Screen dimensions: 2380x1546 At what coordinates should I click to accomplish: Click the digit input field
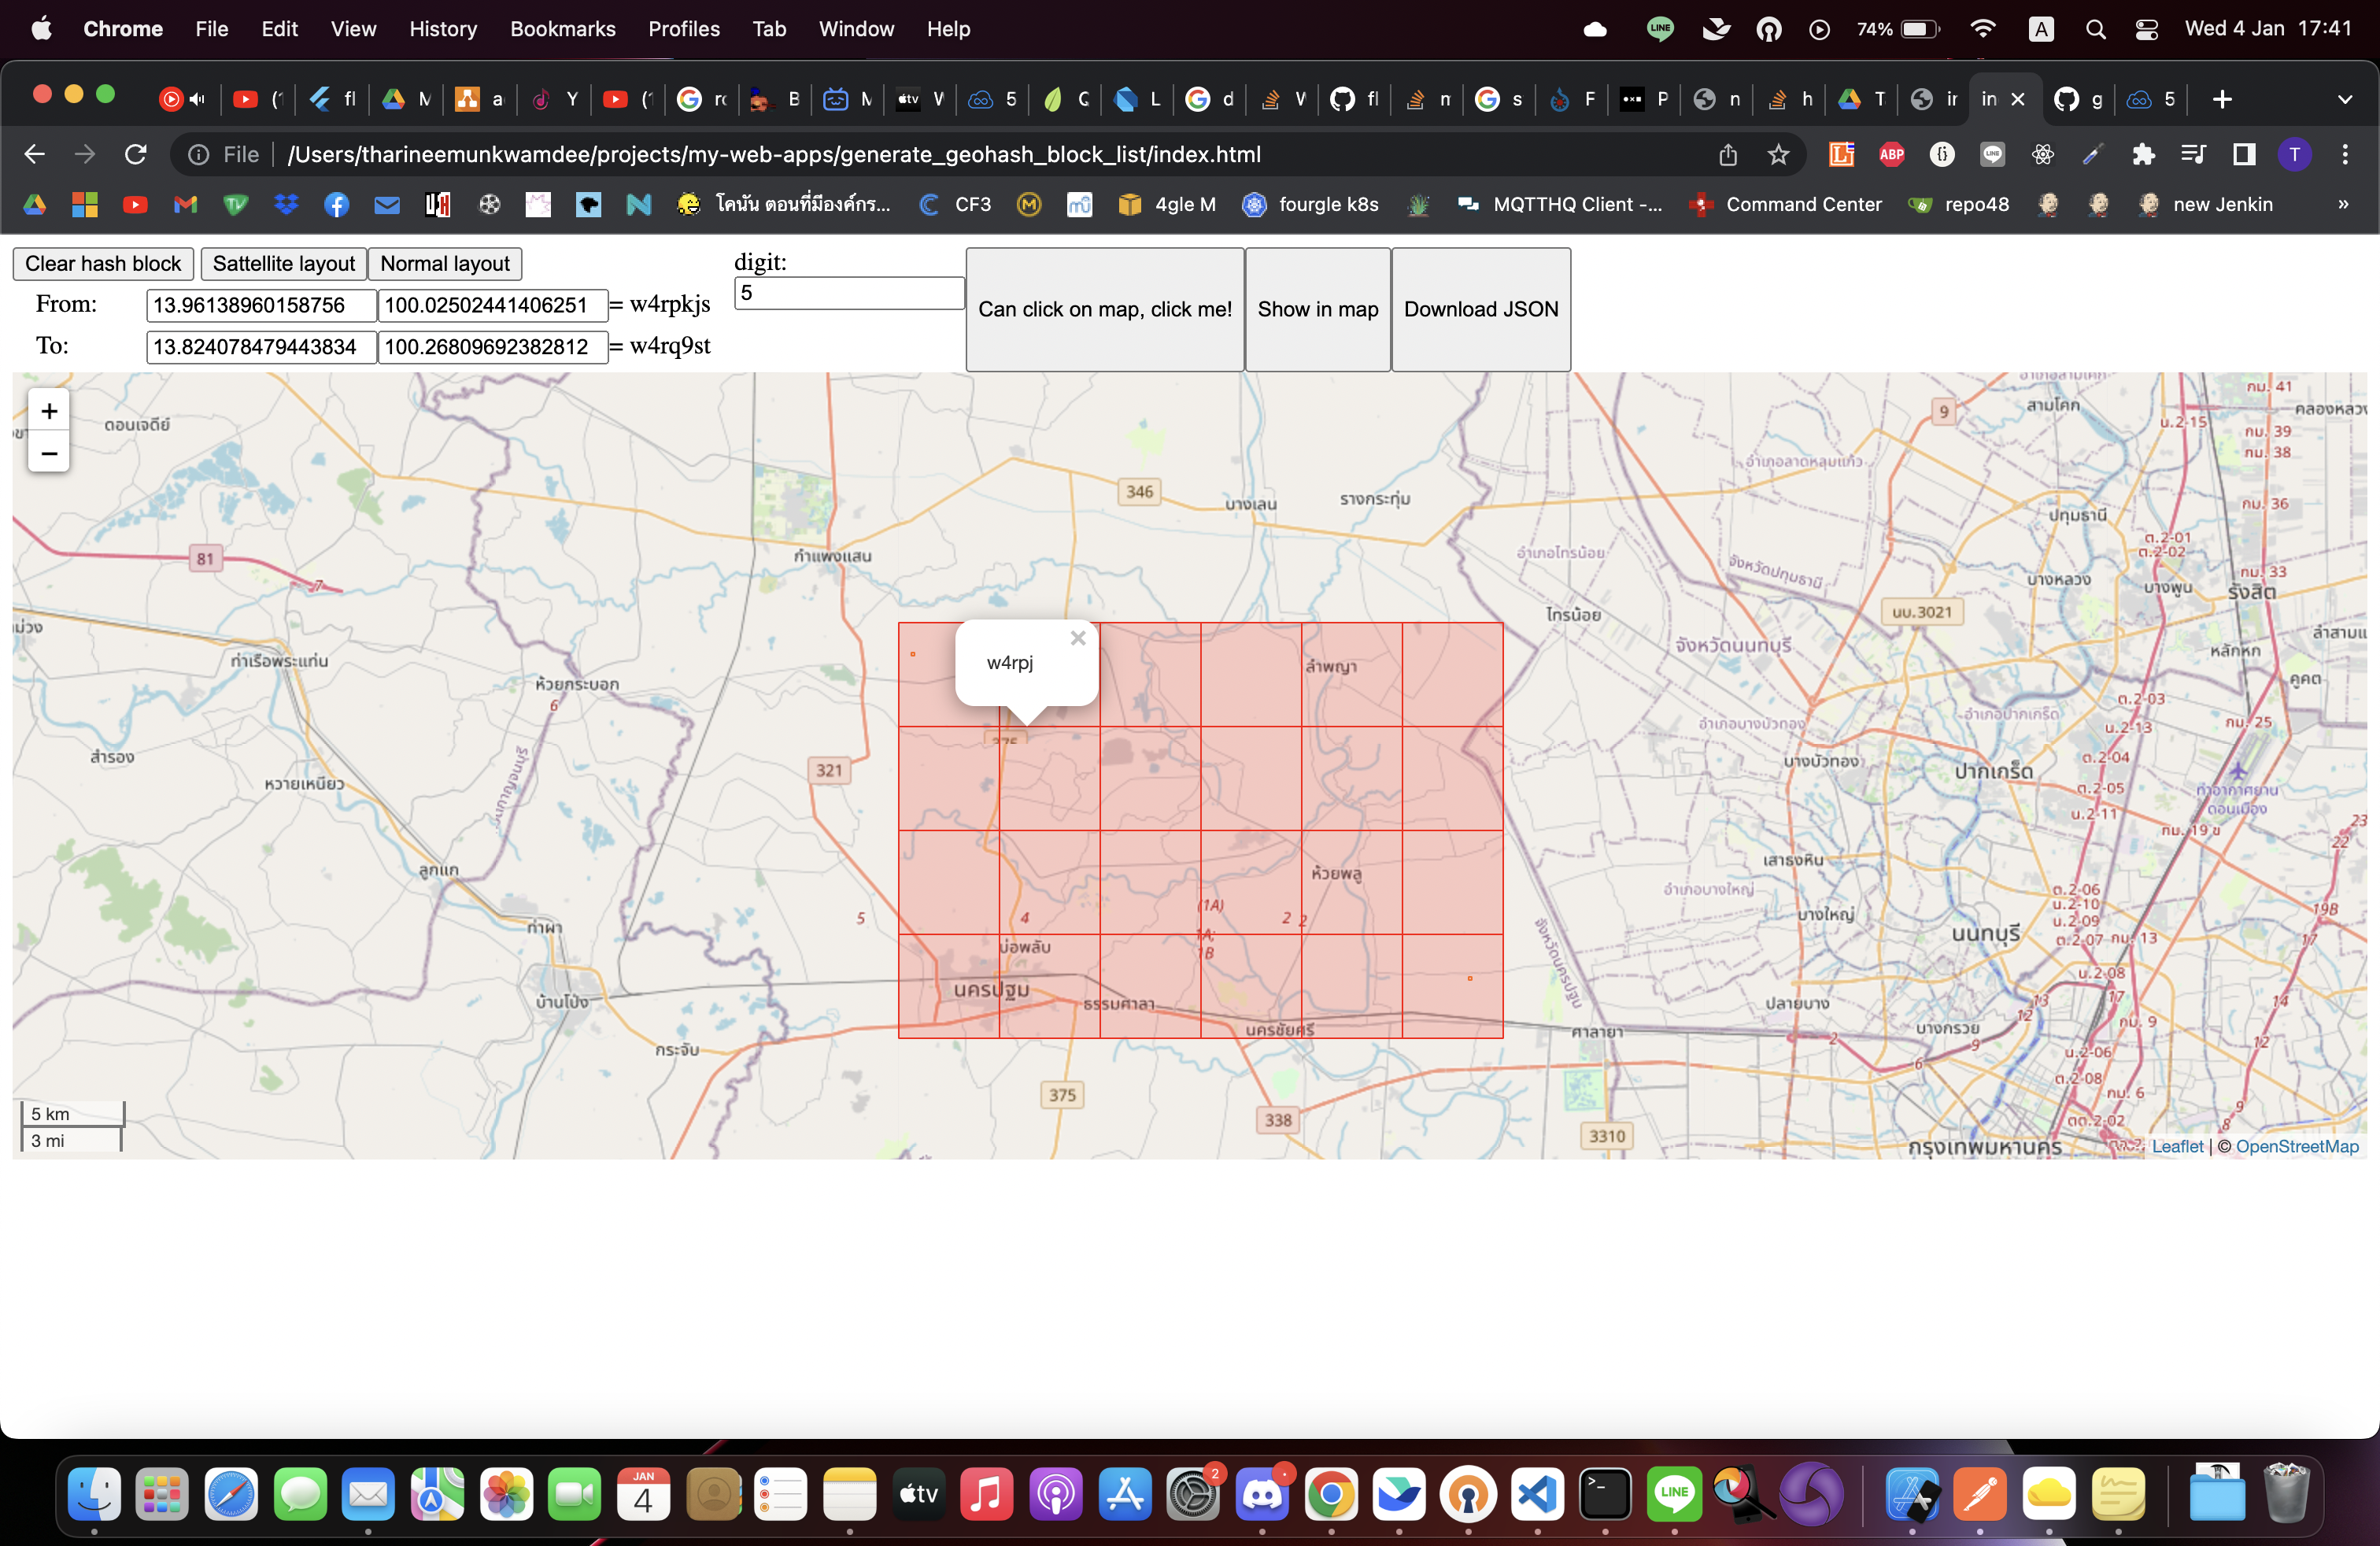848,293
